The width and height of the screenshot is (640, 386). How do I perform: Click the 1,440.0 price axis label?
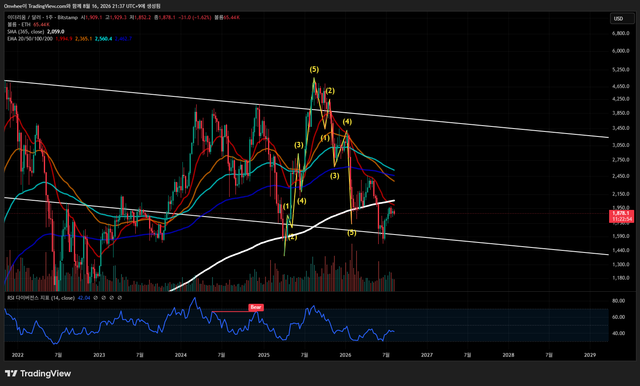(620, 250)
